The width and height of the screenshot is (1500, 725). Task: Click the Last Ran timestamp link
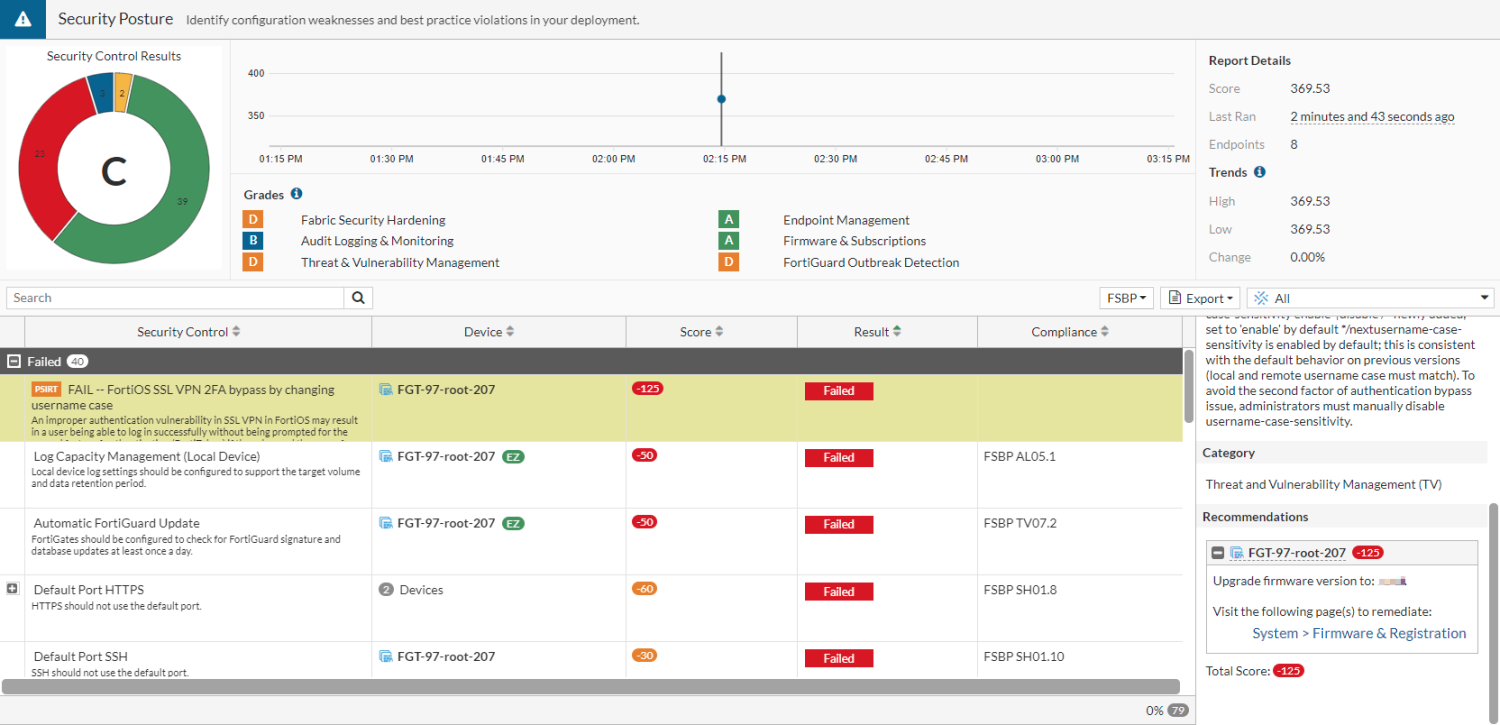[x=1371, y=116]
